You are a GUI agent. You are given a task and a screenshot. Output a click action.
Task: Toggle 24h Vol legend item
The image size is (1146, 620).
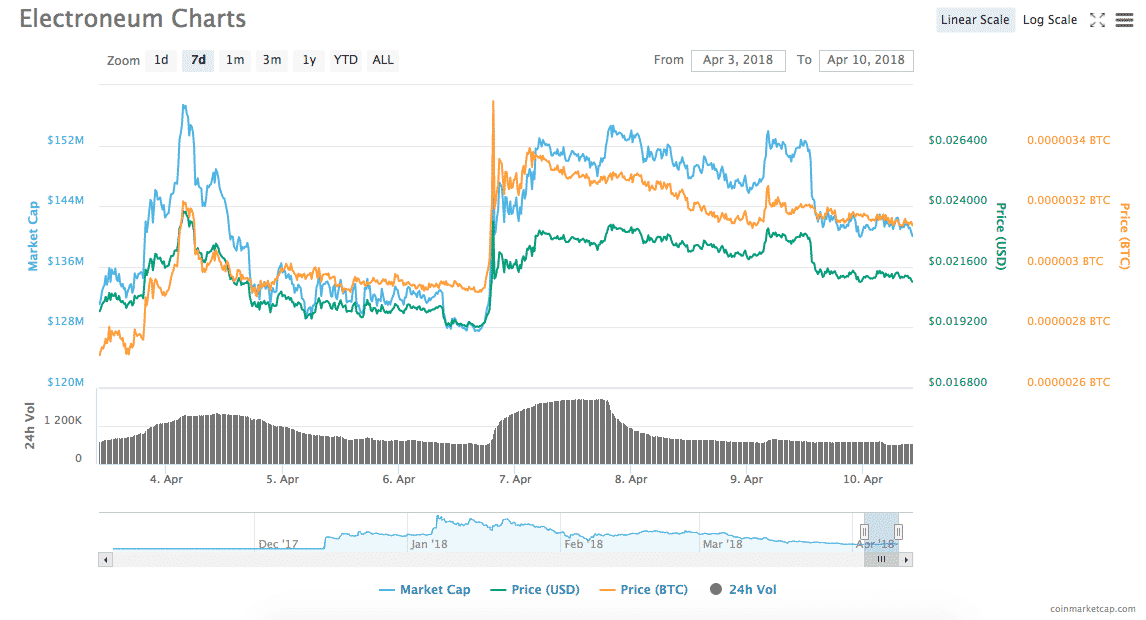[743, 590]
